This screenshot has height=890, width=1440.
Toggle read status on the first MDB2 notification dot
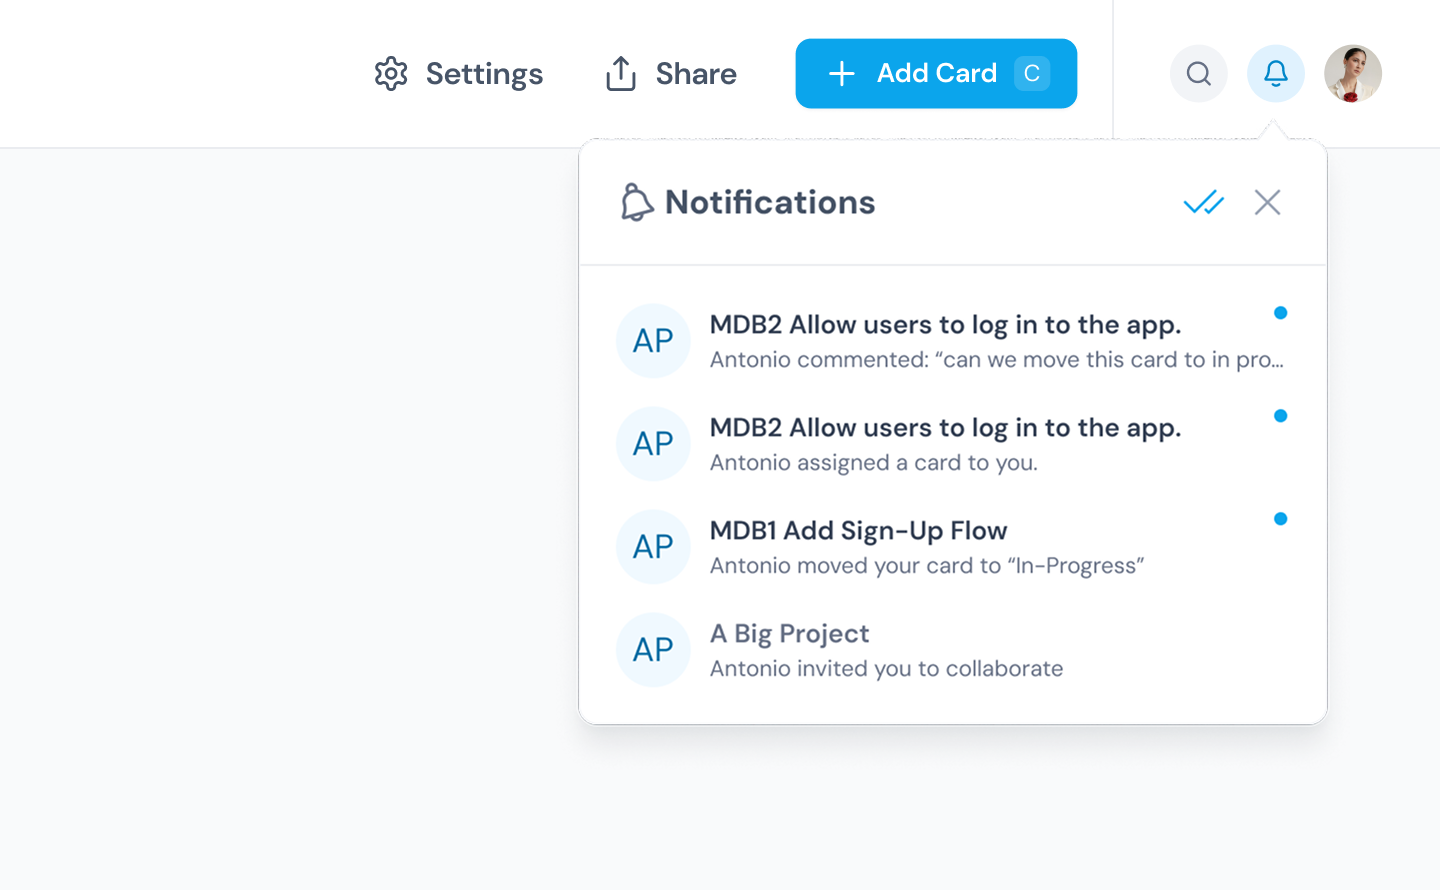[1281, 312]
